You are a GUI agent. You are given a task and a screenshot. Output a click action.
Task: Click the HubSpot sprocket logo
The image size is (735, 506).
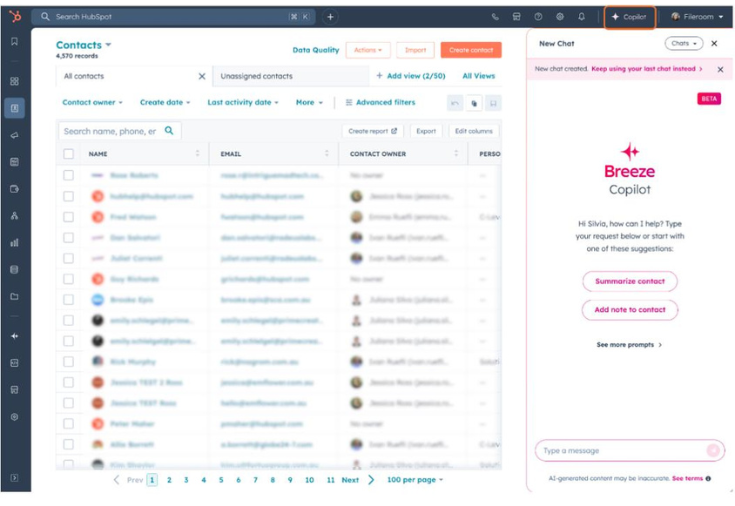(x=15, y=17)
